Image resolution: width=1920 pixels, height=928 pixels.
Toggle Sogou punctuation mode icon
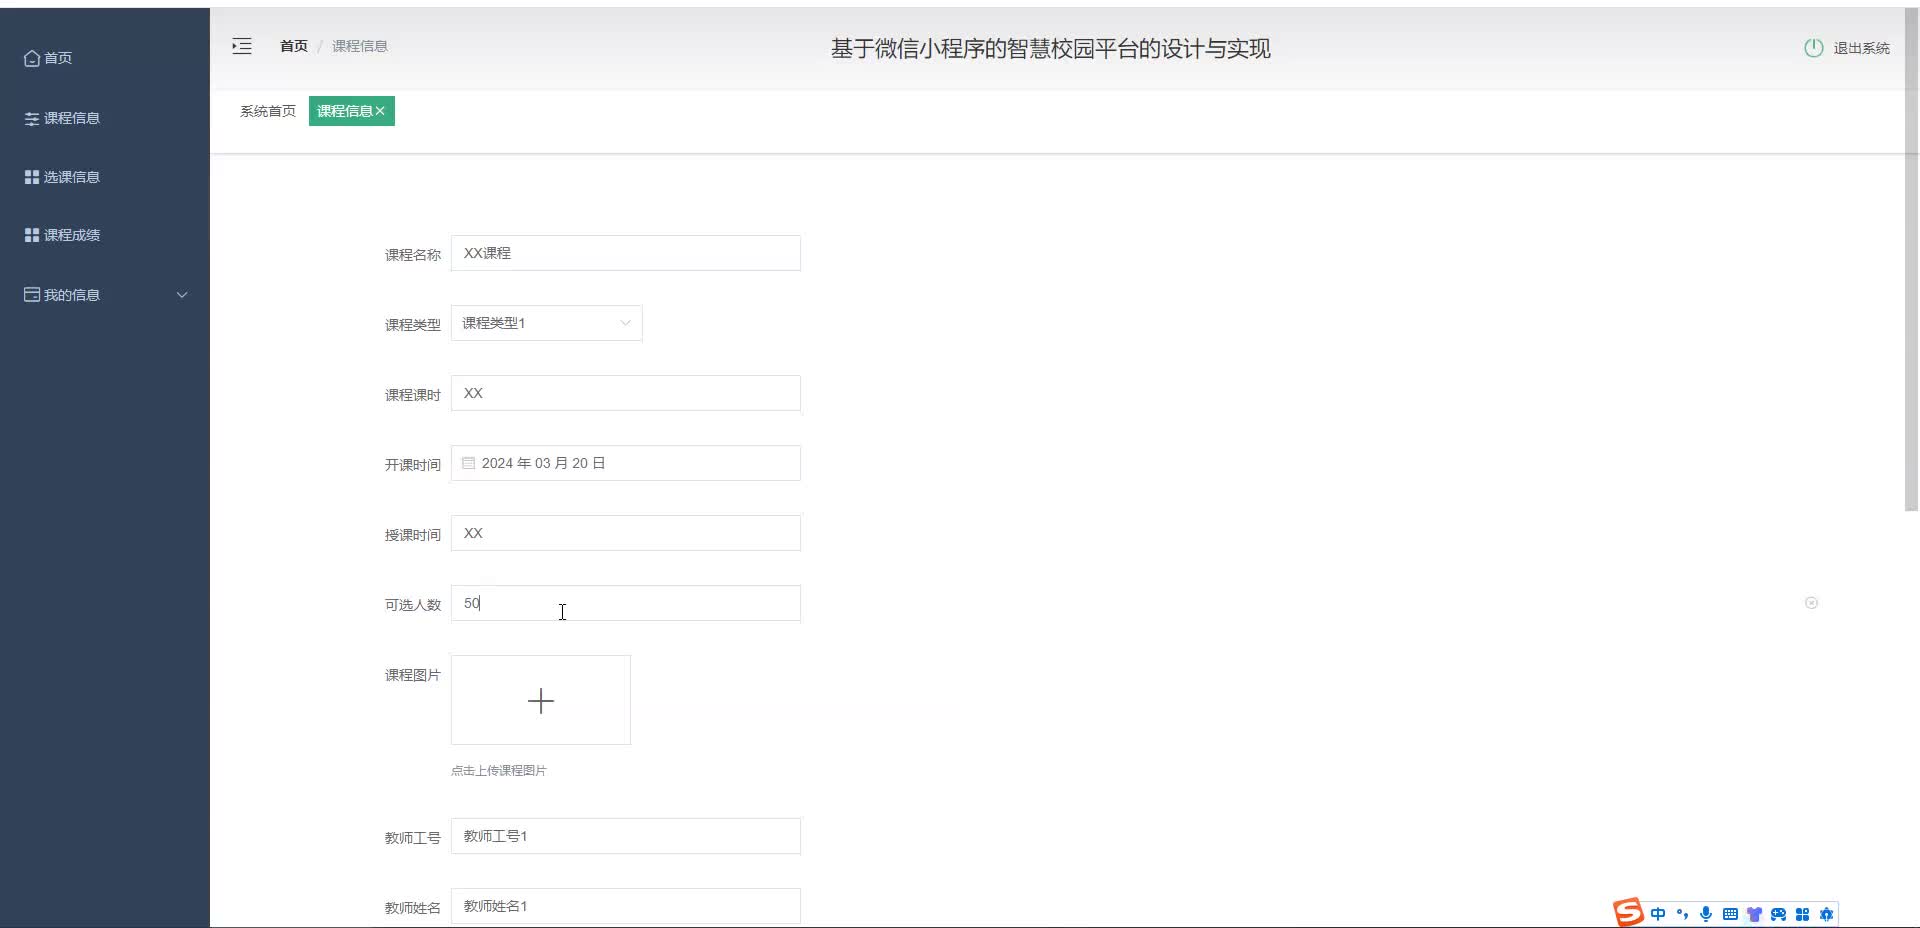1682,914
